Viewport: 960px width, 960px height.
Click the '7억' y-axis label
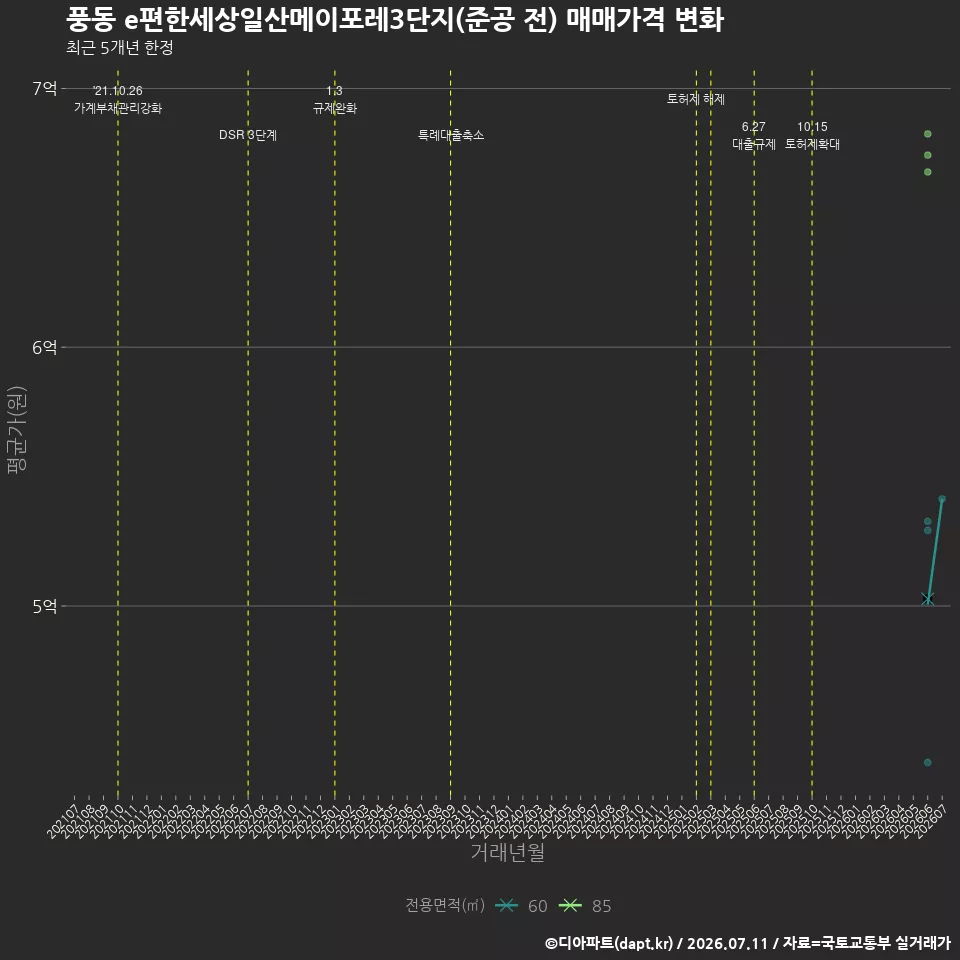pos(45,89)
